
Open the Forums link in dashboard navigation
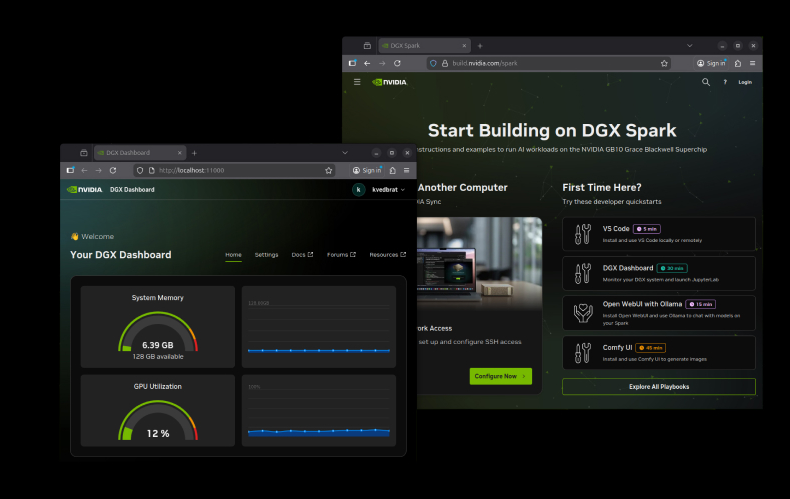coord(340,255)
